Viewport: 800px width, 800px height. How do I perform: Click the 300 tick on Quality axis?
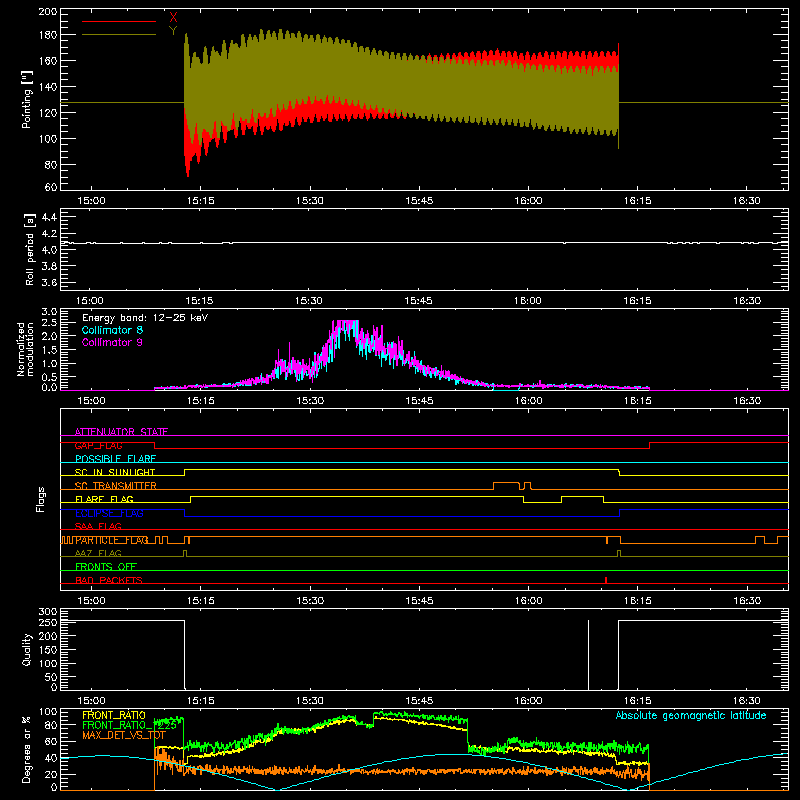48,612
